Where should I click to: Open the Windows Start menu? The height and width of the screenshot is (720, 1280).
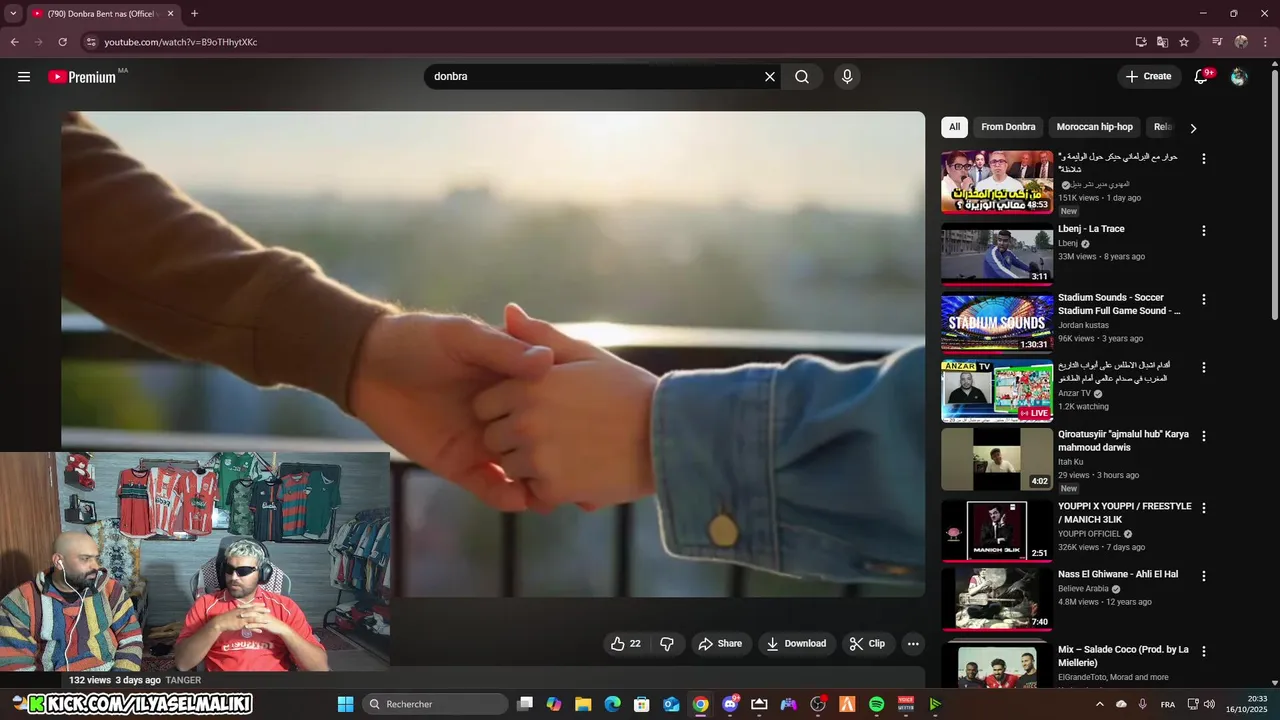[345, 704]
